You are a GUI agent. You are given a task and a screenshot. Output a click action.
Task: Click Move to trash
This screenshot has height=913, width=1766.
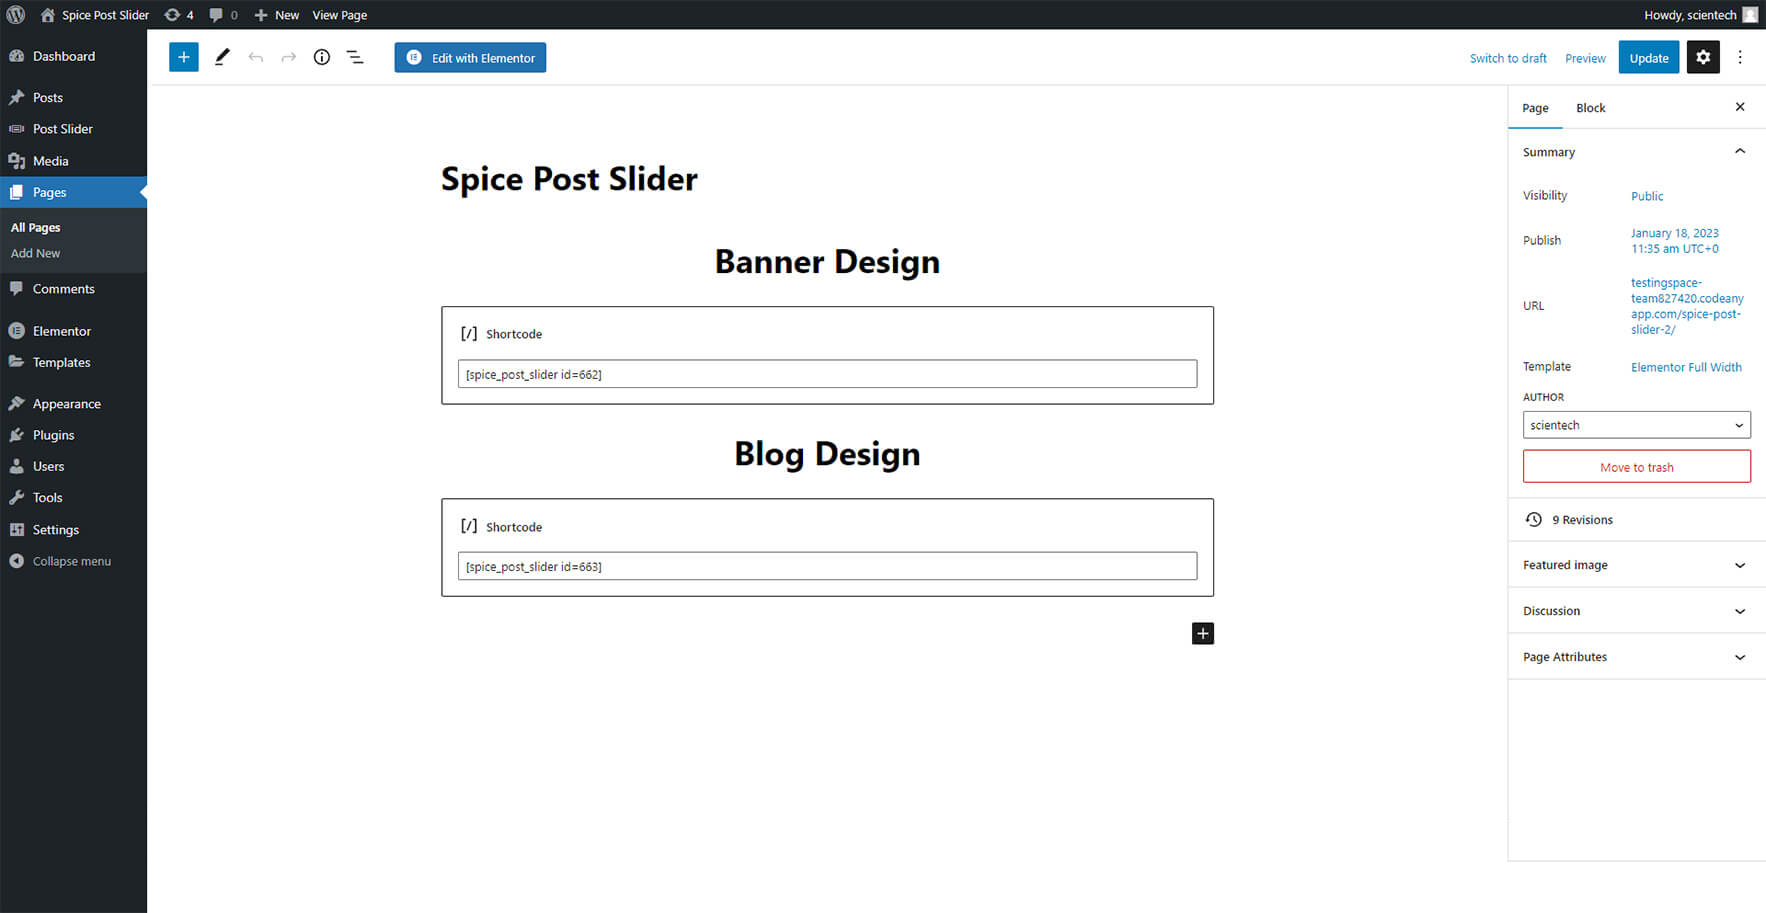pyautogui.click(x=1636, y=467)
